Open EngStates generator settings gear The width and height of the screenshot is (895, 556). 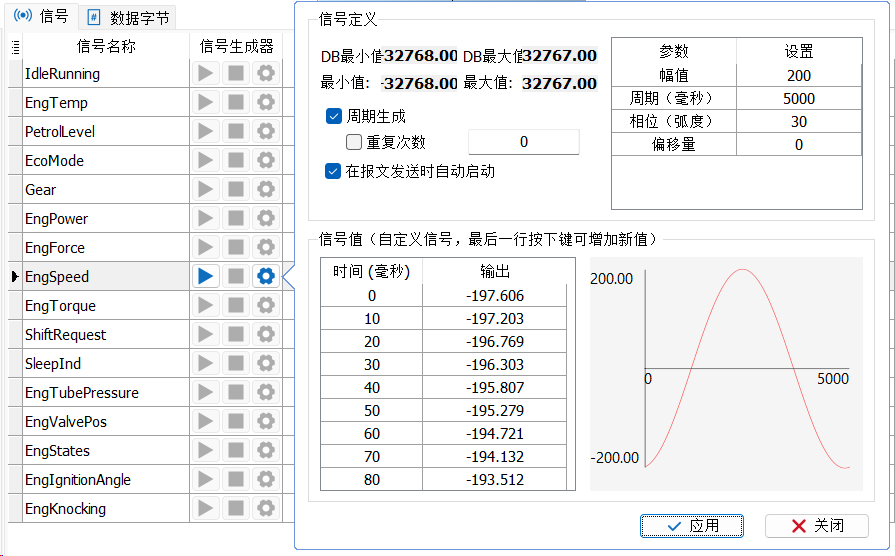(x=266, y=450)
